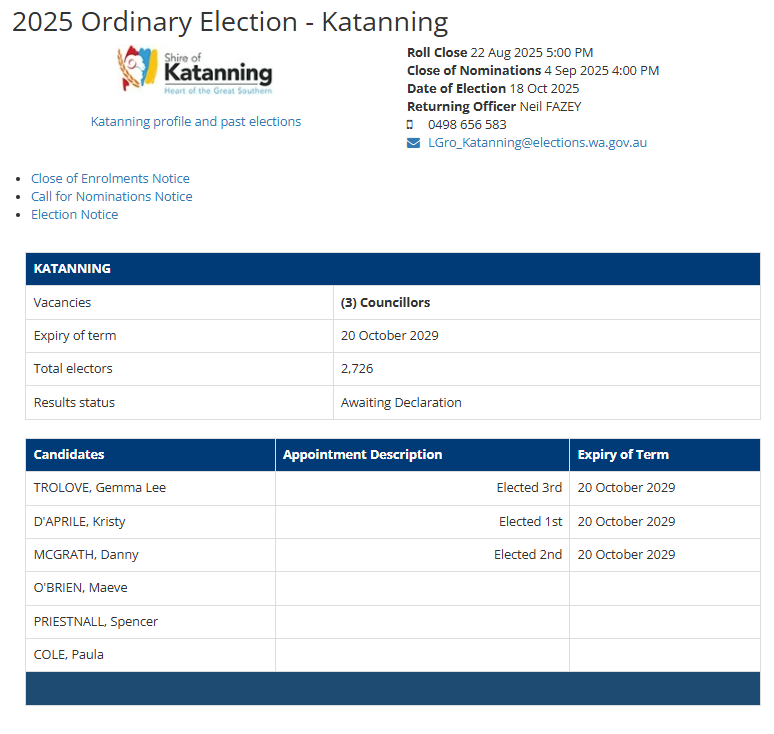Click the mobile phone icon
This screenshot has width=774, height=734.
pos(410,125)
